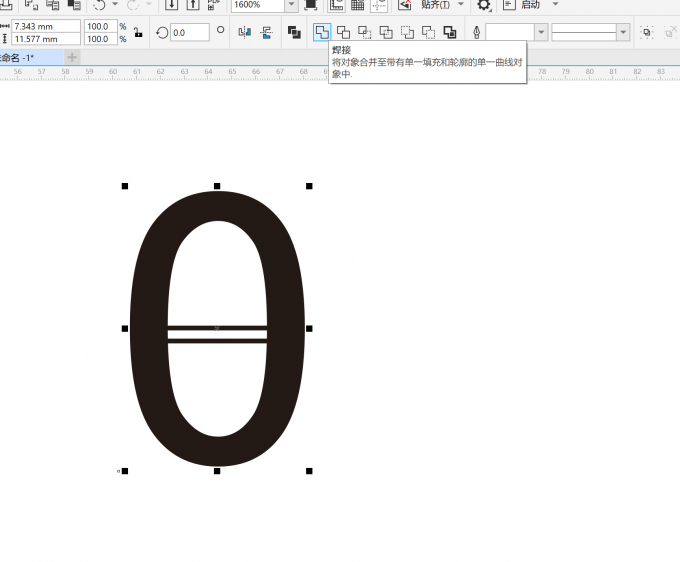Expand the 1600% zoom level dropdown
Screen dimensions: 680x562
pos(291,5)
